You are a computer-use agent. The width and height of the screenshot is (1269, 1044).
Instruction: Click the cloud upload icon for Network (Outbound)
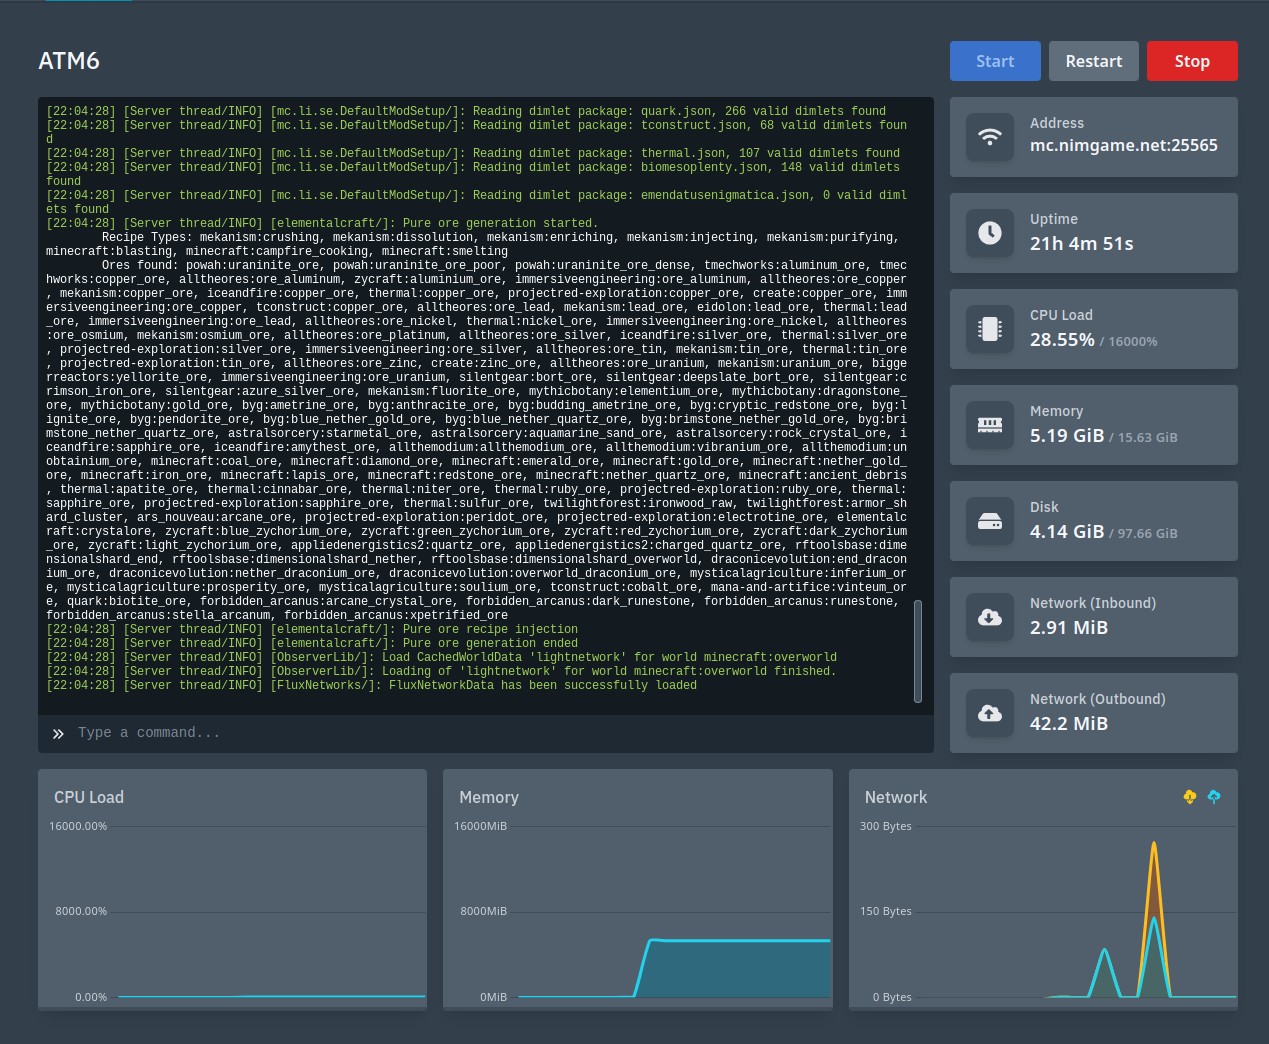pyautogui.click(x=989, y=713)
